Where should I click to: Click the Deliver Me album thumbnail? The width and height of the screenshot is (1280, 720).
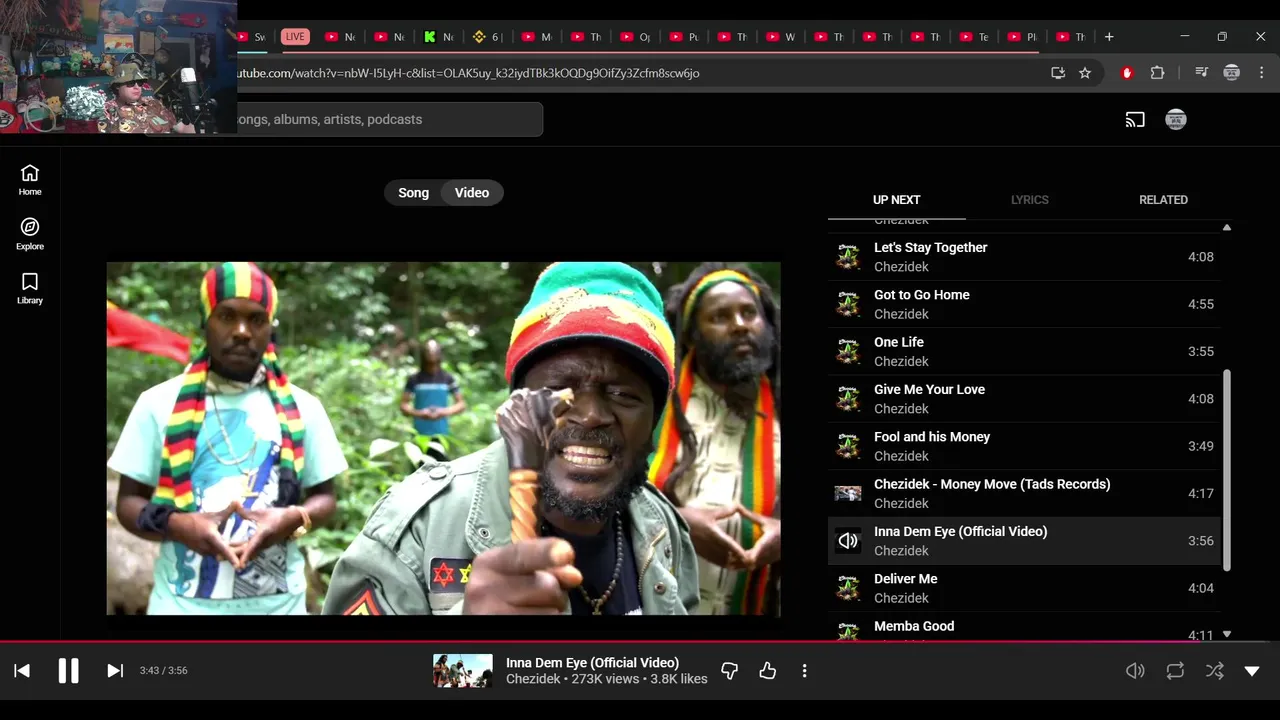click(x=848, y=588)
